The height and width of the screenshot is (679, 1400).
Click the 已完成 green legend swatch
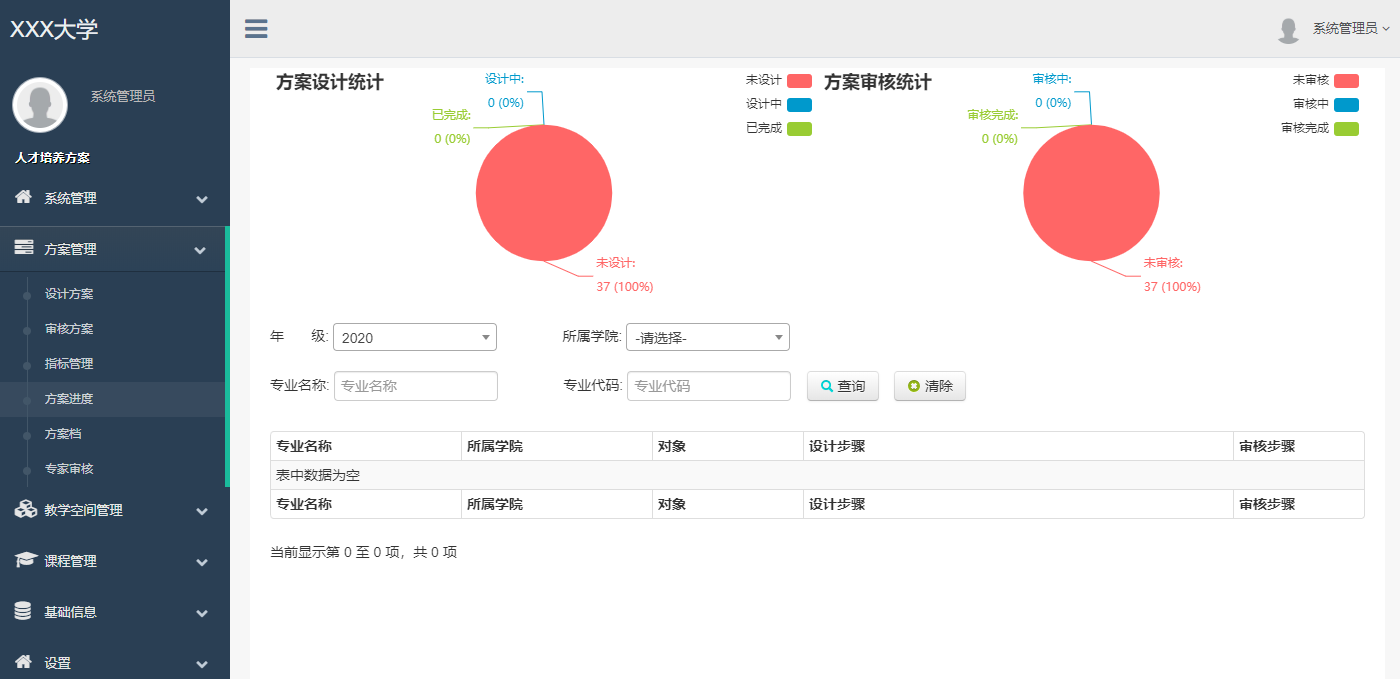pos(799,128)
